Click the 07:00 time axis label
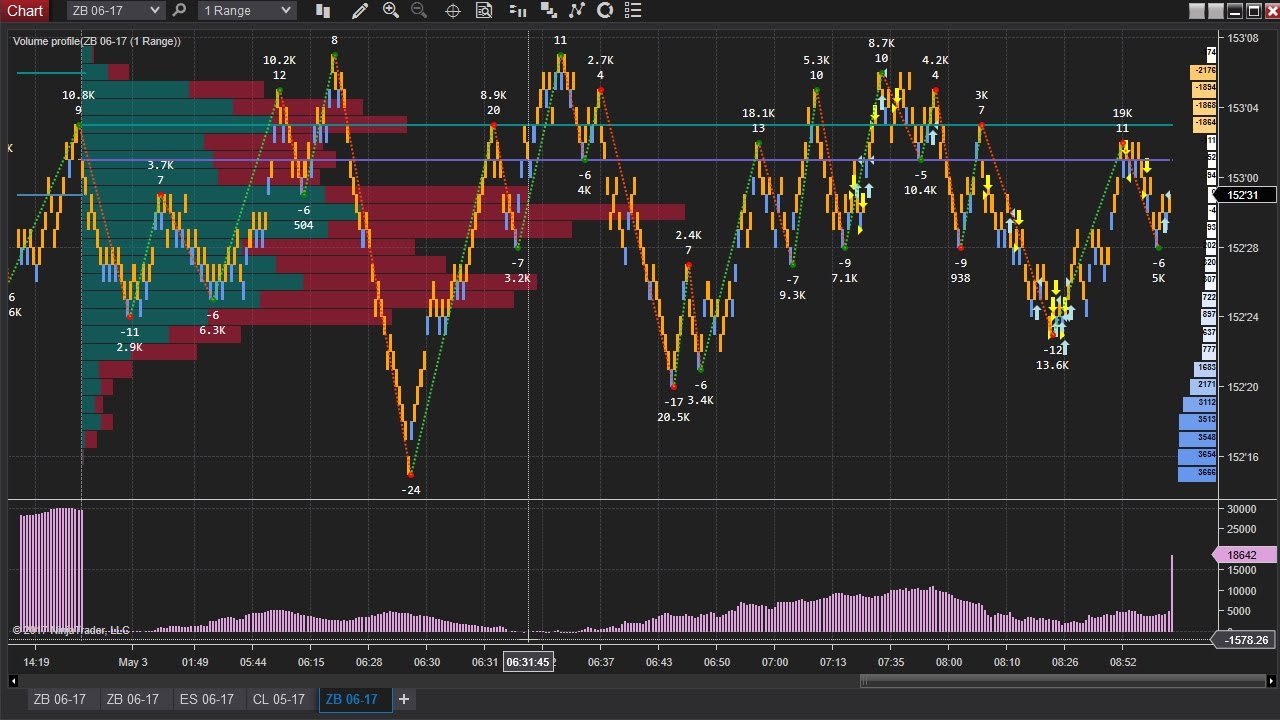 coord(775,662)
